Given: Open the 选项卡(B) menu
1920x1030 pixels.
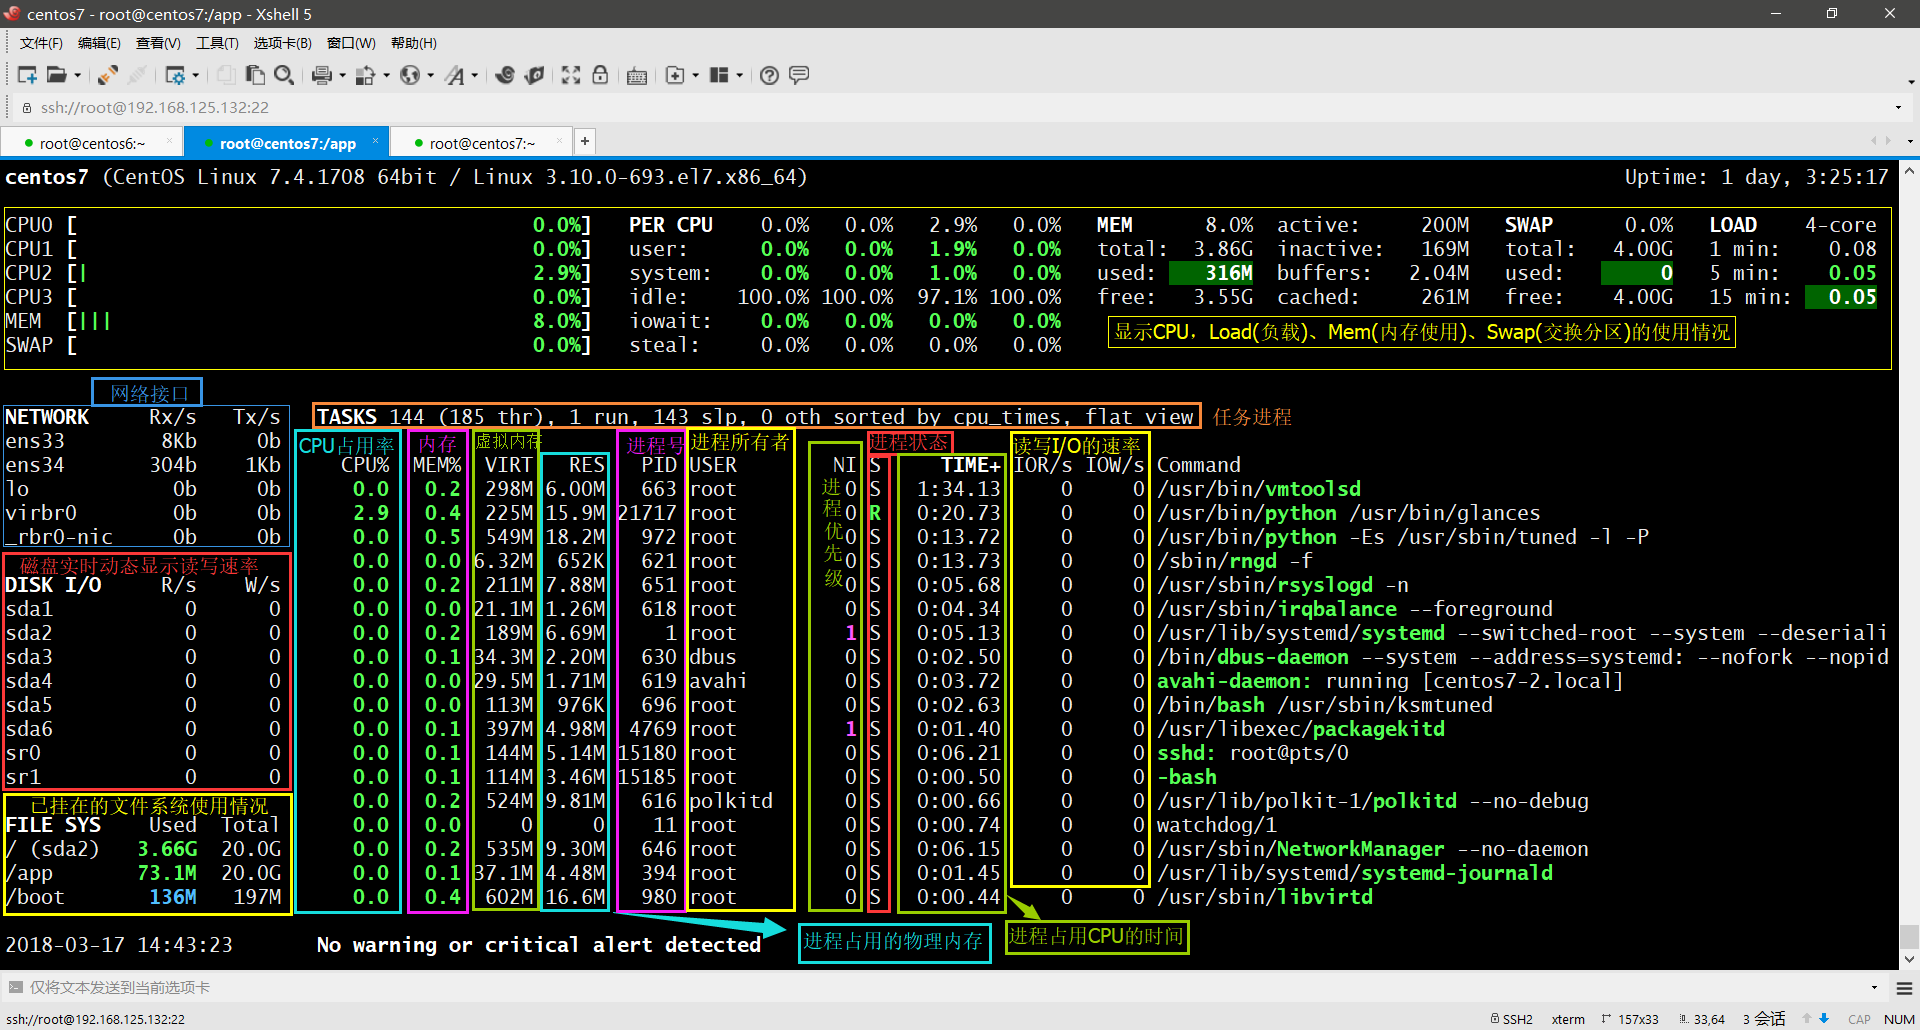Looking at the screenshot, I should (283, 43).
